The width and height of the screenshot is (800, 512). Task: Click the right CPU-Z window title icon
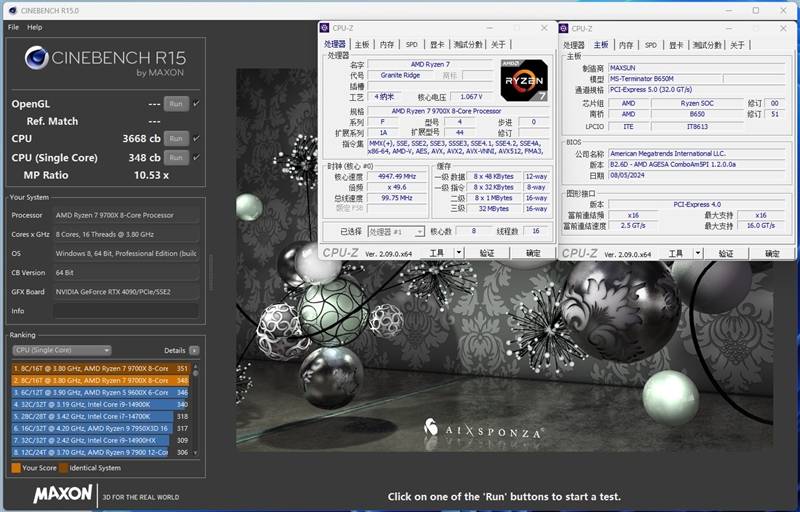coord(567,29)
